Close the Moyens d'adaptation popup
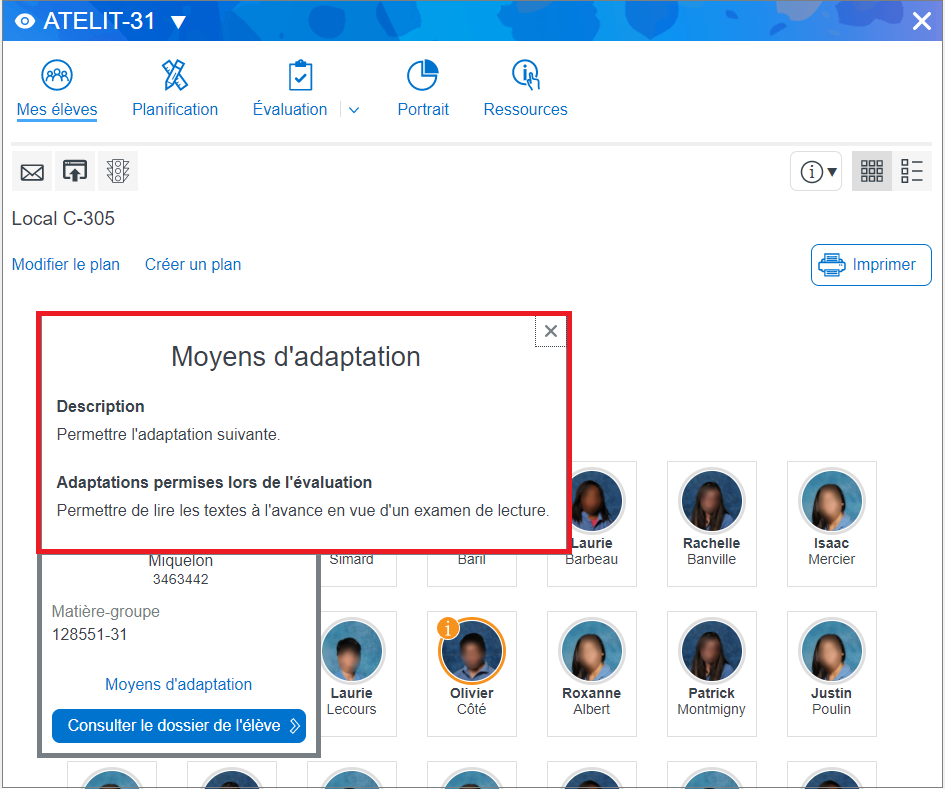Viewport: 947px width, 789px height. (550, 331)
